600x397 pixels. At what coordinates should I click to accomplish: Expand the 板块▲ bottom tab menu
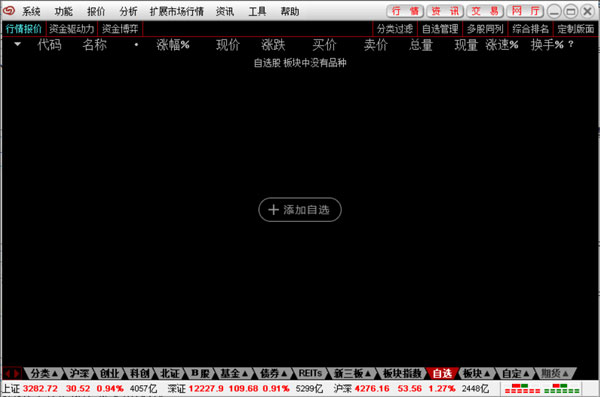476,373
